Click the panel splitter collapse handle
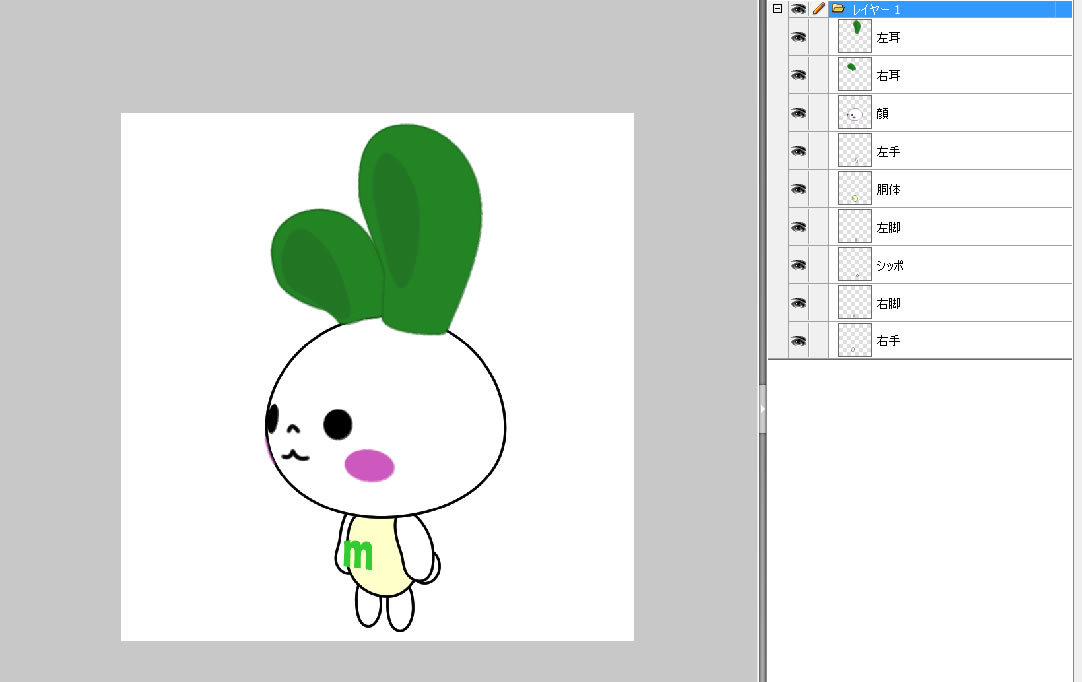This screenshot has width=1082, height=682. click(762, 409)
